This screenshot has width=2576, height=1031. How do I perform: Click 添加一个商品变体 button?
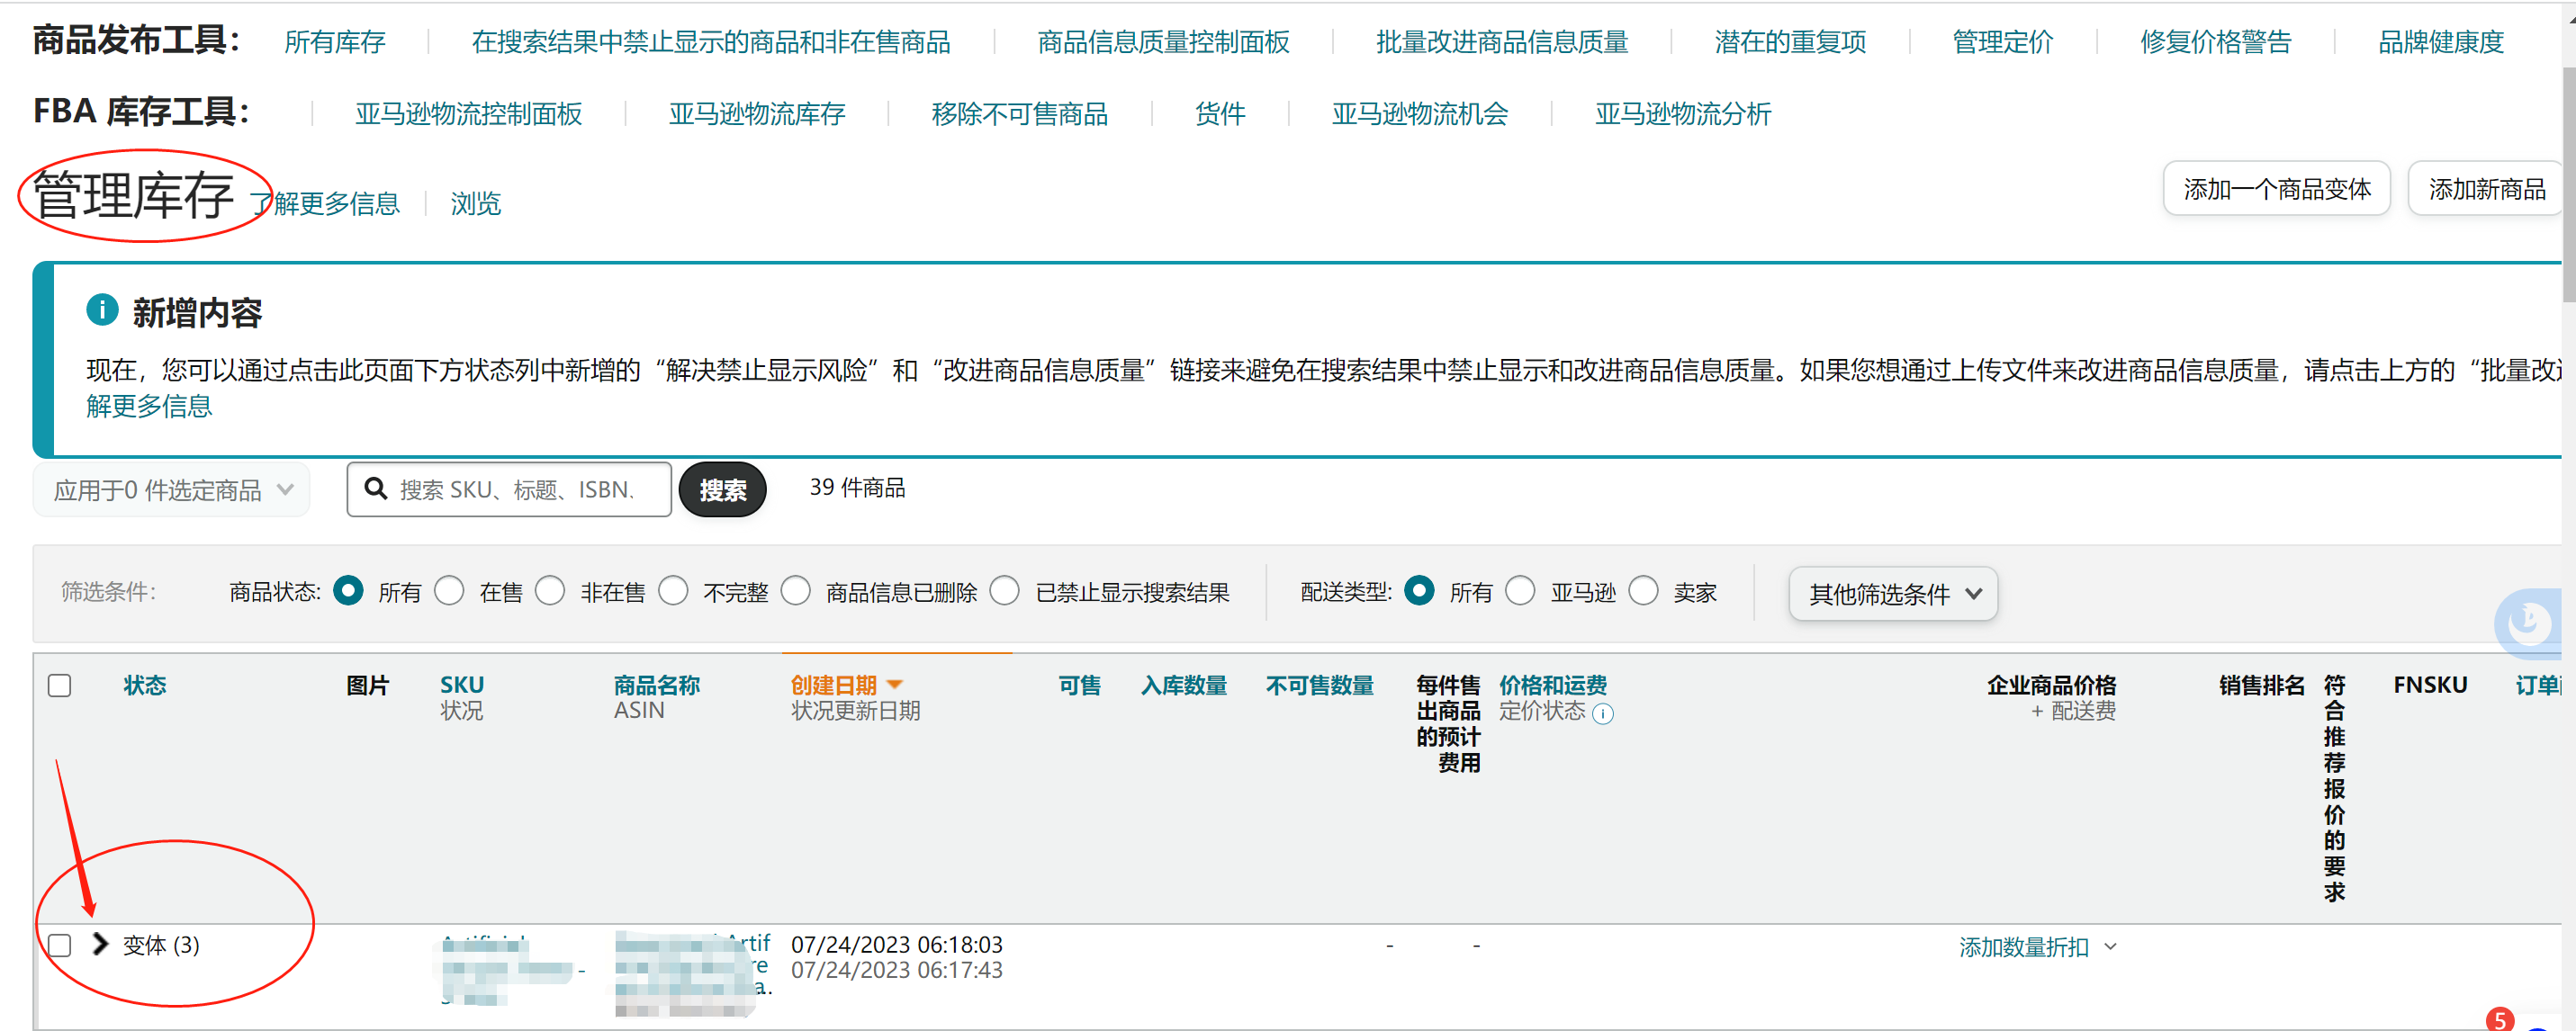2277,189
